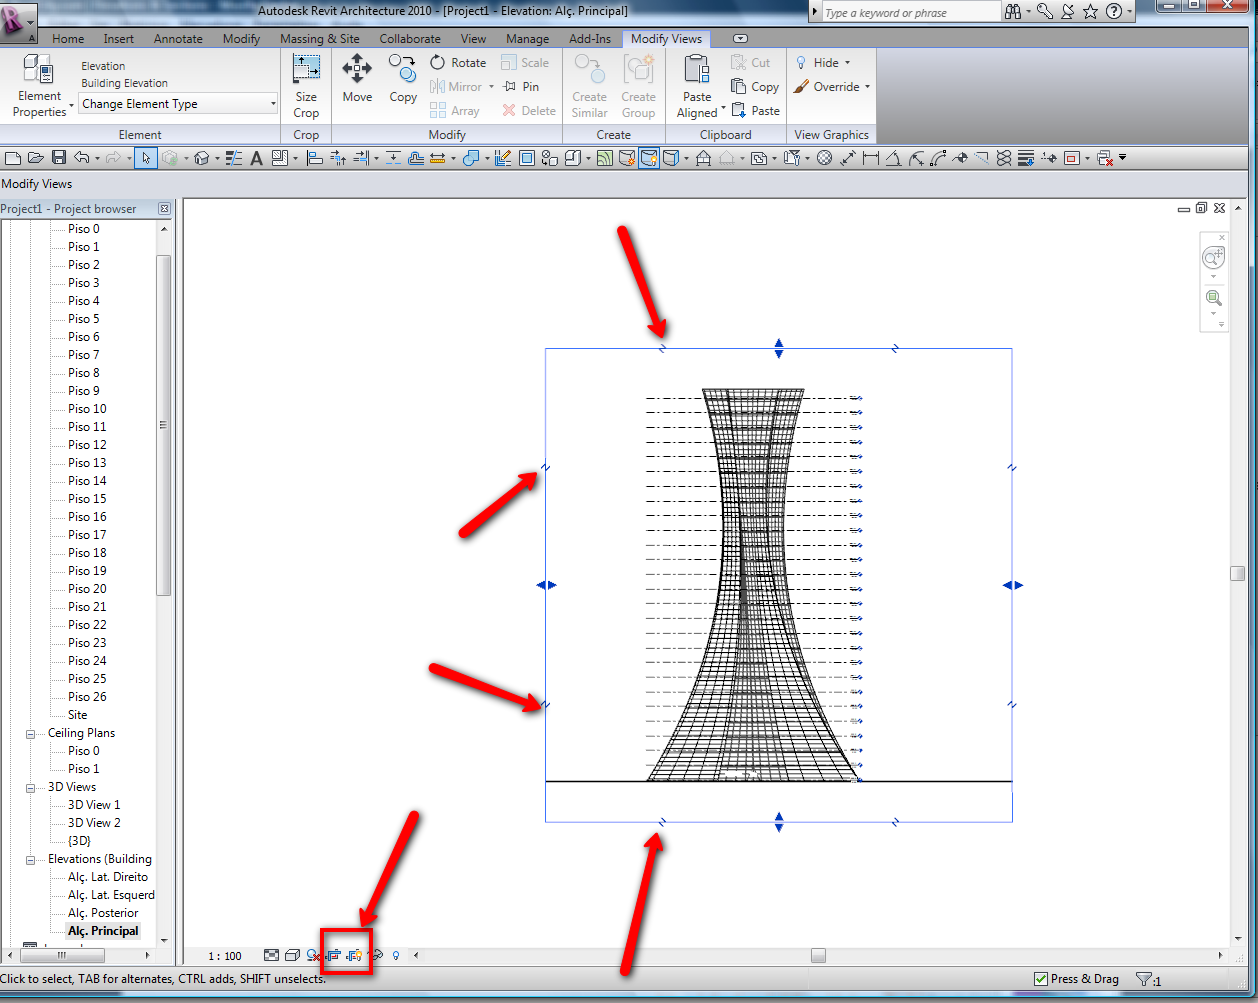Click the view horizontal scrollbar thumb

[819, 956]
